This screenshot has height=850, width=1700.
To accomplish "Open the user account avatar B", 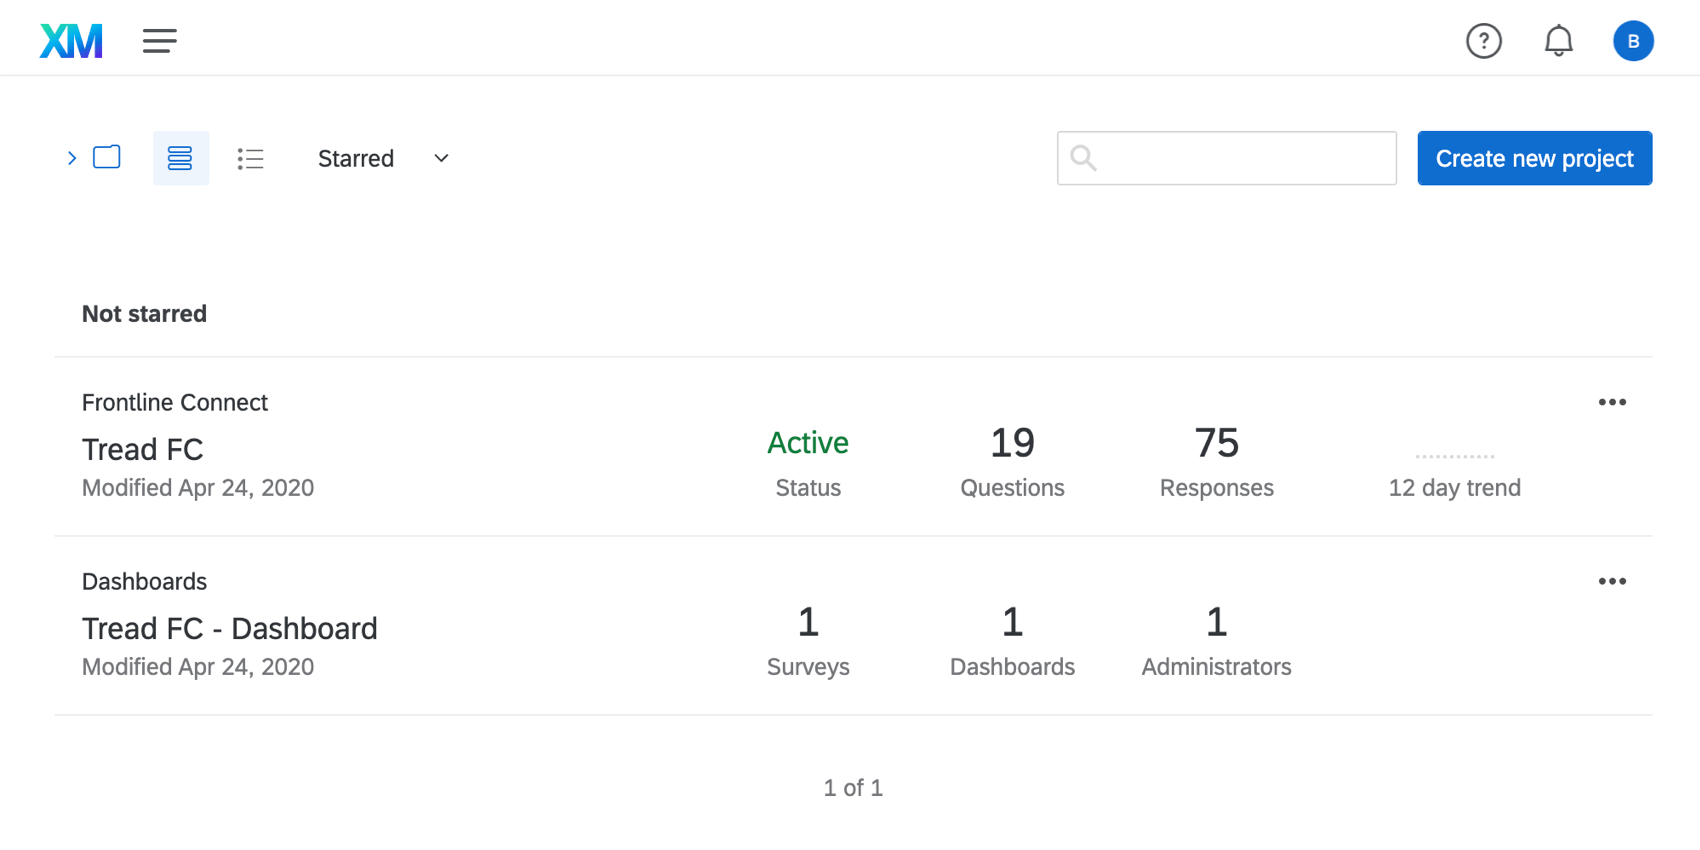I will [x=1632, y=41].
